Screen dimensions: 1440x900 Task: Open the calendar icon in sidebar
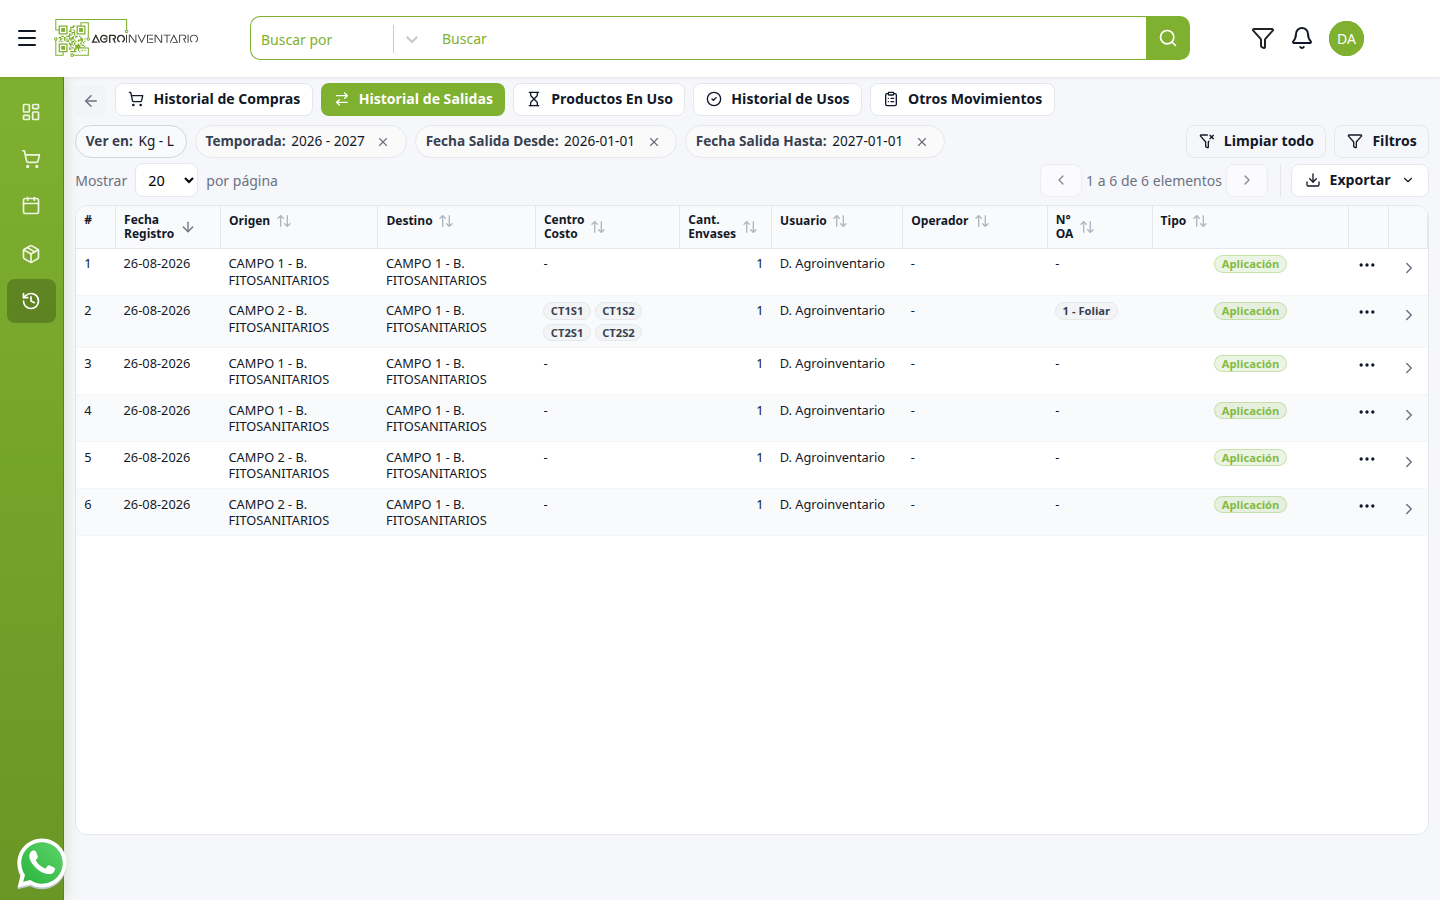31,205
